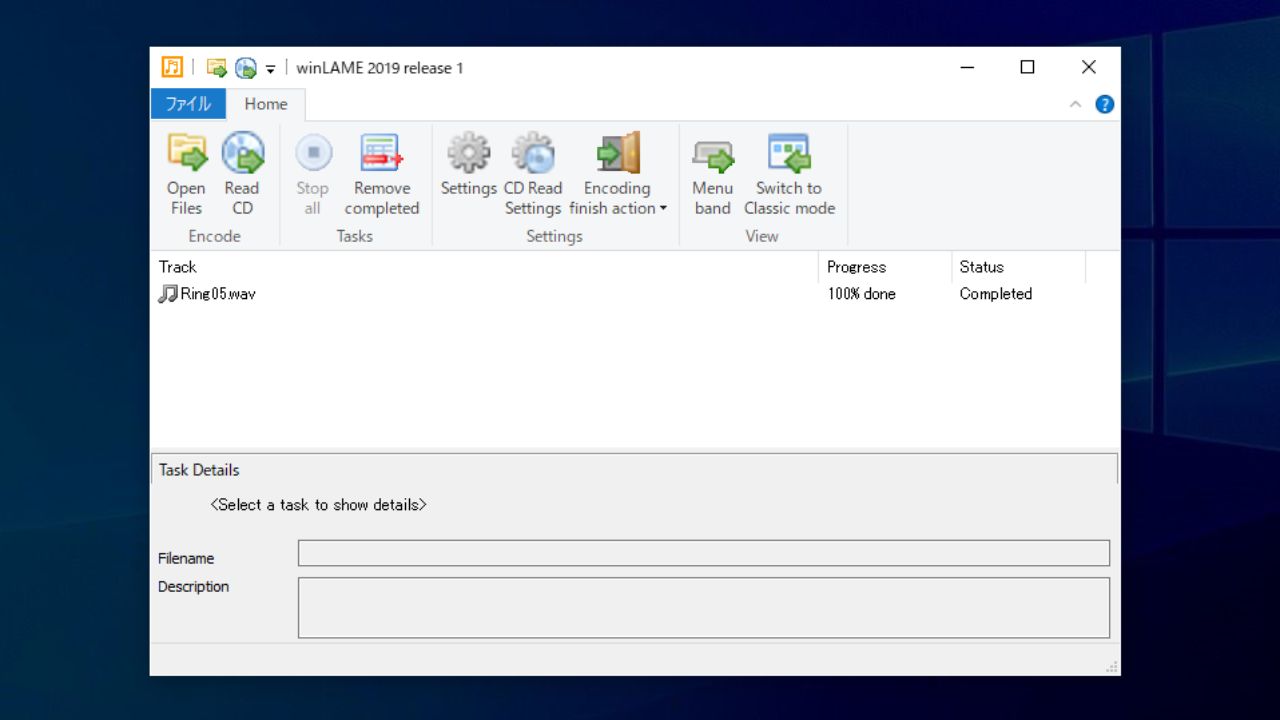The height and width of the screenshot is (720, 1280).
Task: Click the window resize grip in status bar
Action: coord(1112,667)
